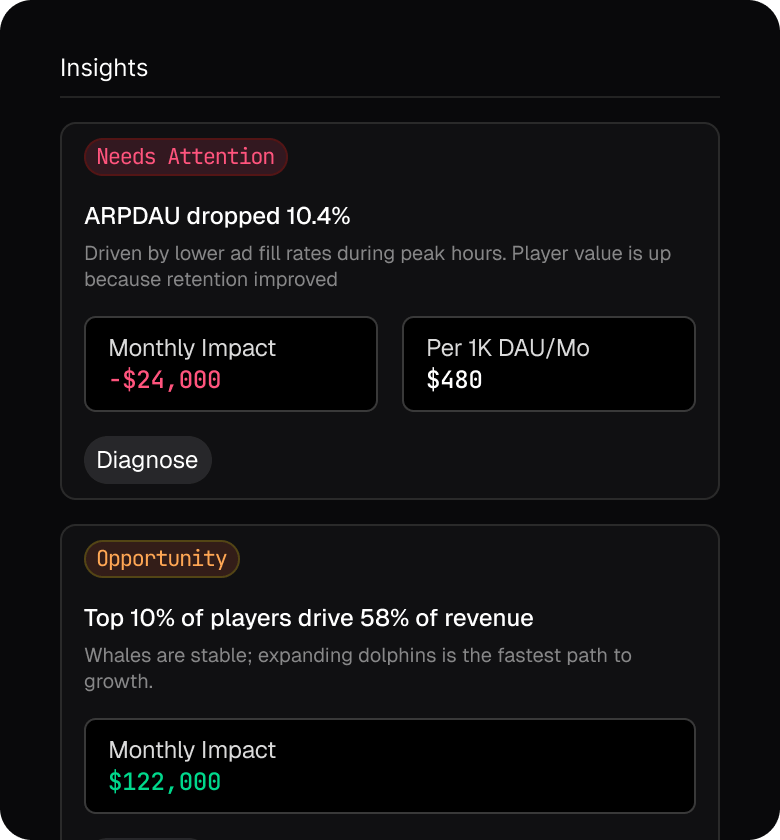Viewport: 780px width, 840px height.
Task: Select Monthly Impact label above $122,000
Action: coord(192,750)
